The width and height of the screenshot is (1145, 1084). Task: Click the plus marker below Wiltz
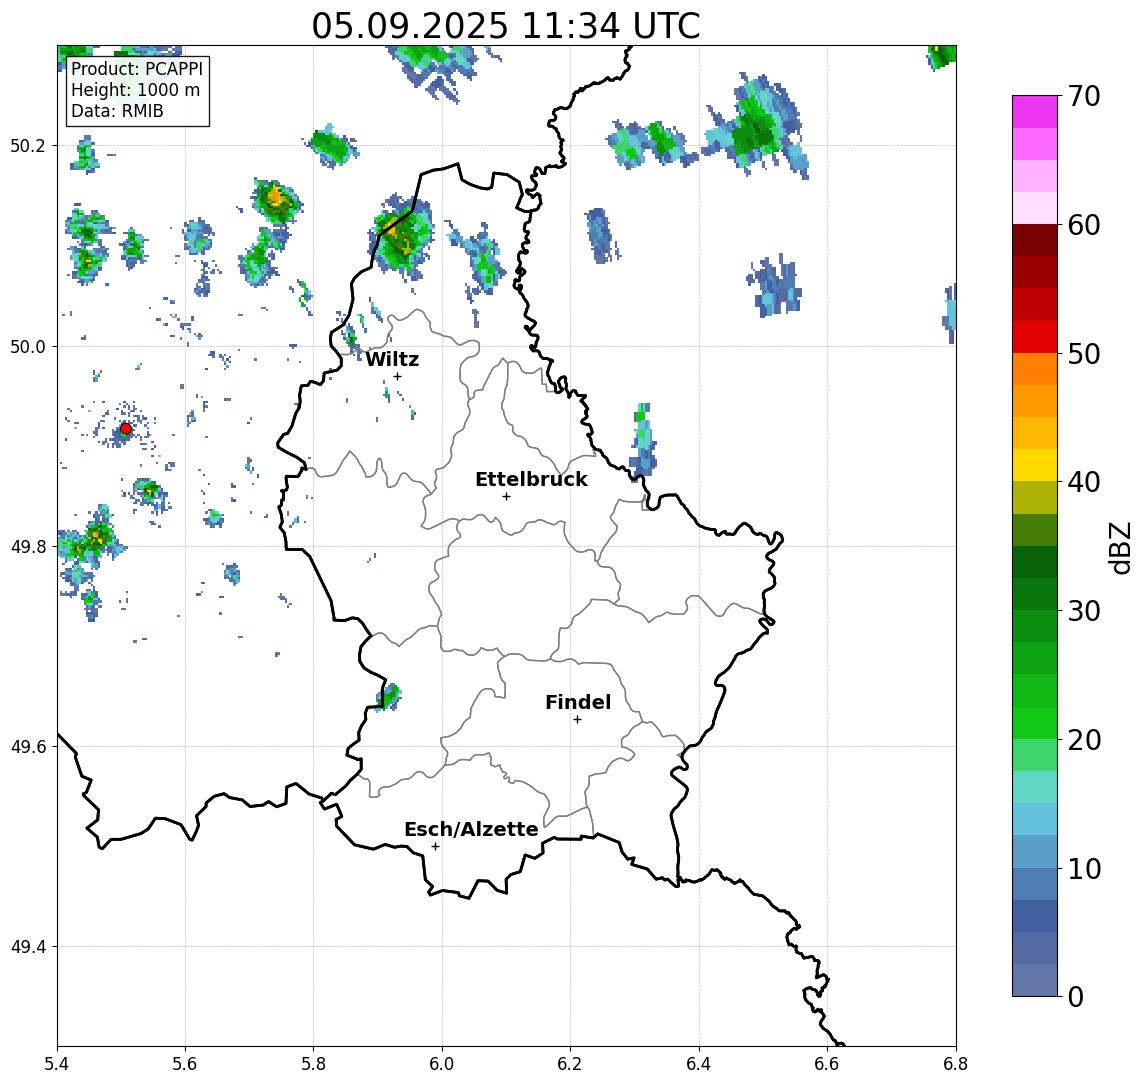click(397, 377)
